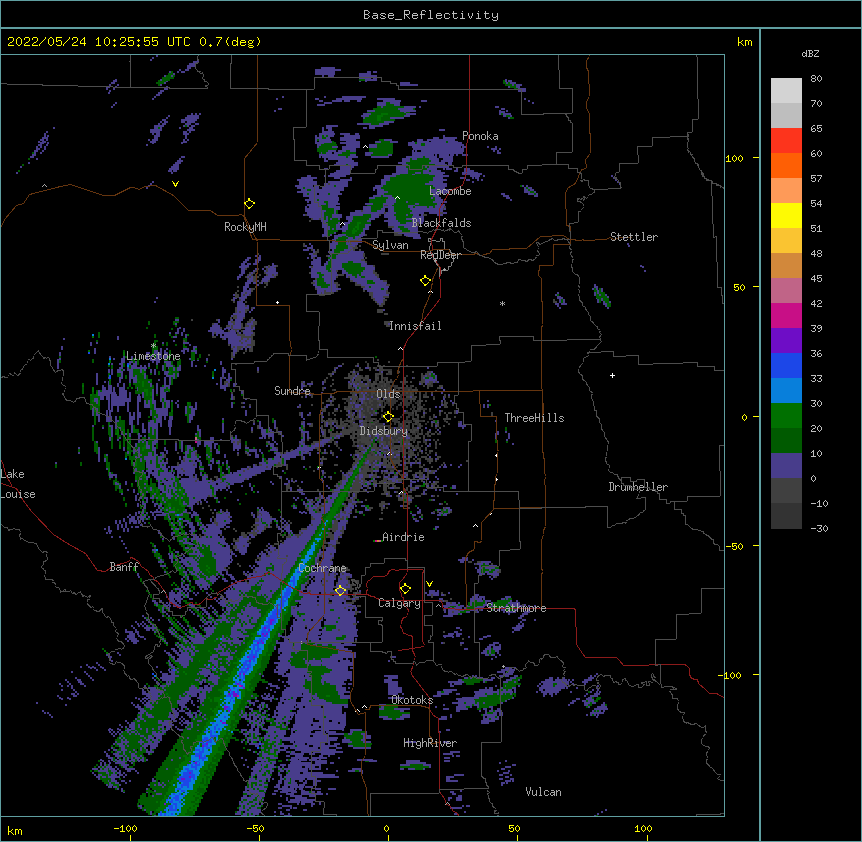Click the yellow diamond marker under Cochrane

coord(340,590)
